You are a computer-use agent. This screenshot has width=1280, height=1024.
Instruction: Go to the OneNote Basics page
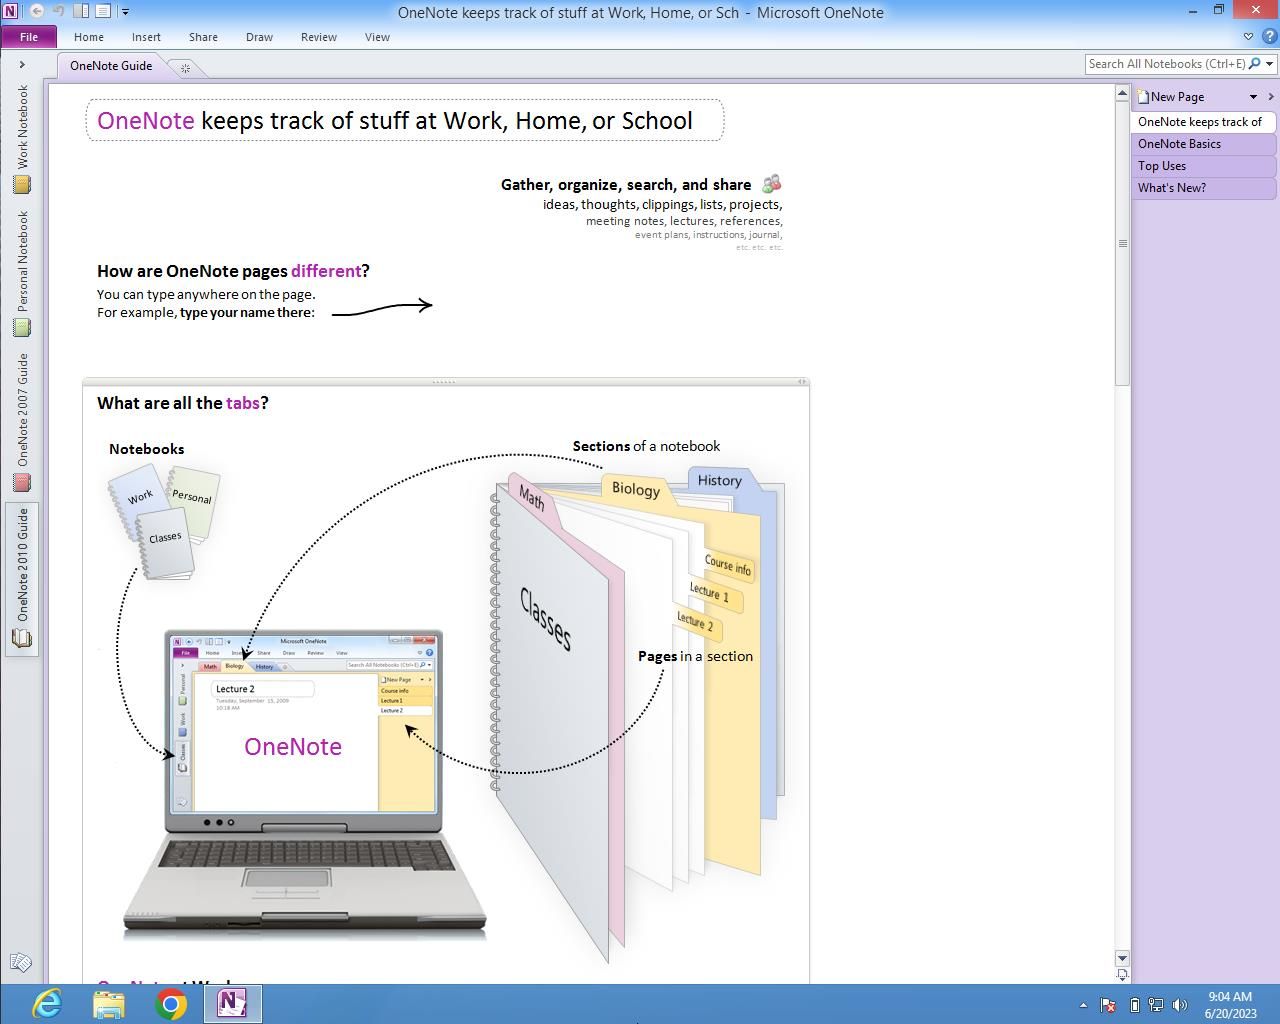(1179, 144)
